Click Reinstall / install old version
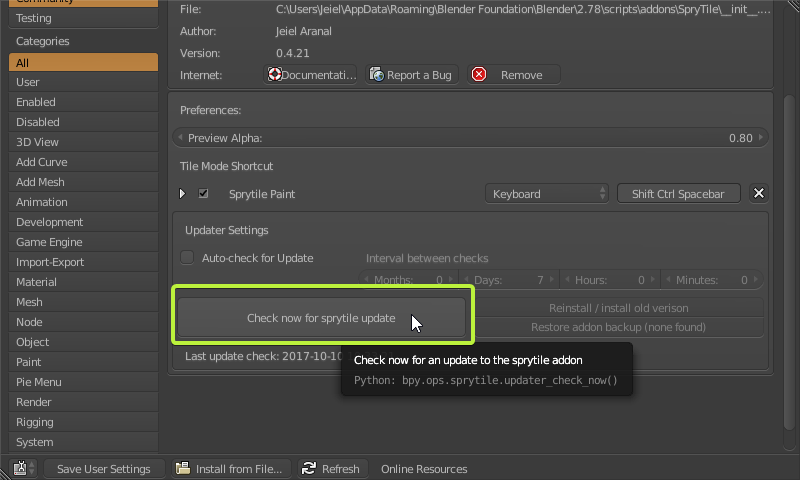This screenshot has height=480, width=800. tap(618, 308)
